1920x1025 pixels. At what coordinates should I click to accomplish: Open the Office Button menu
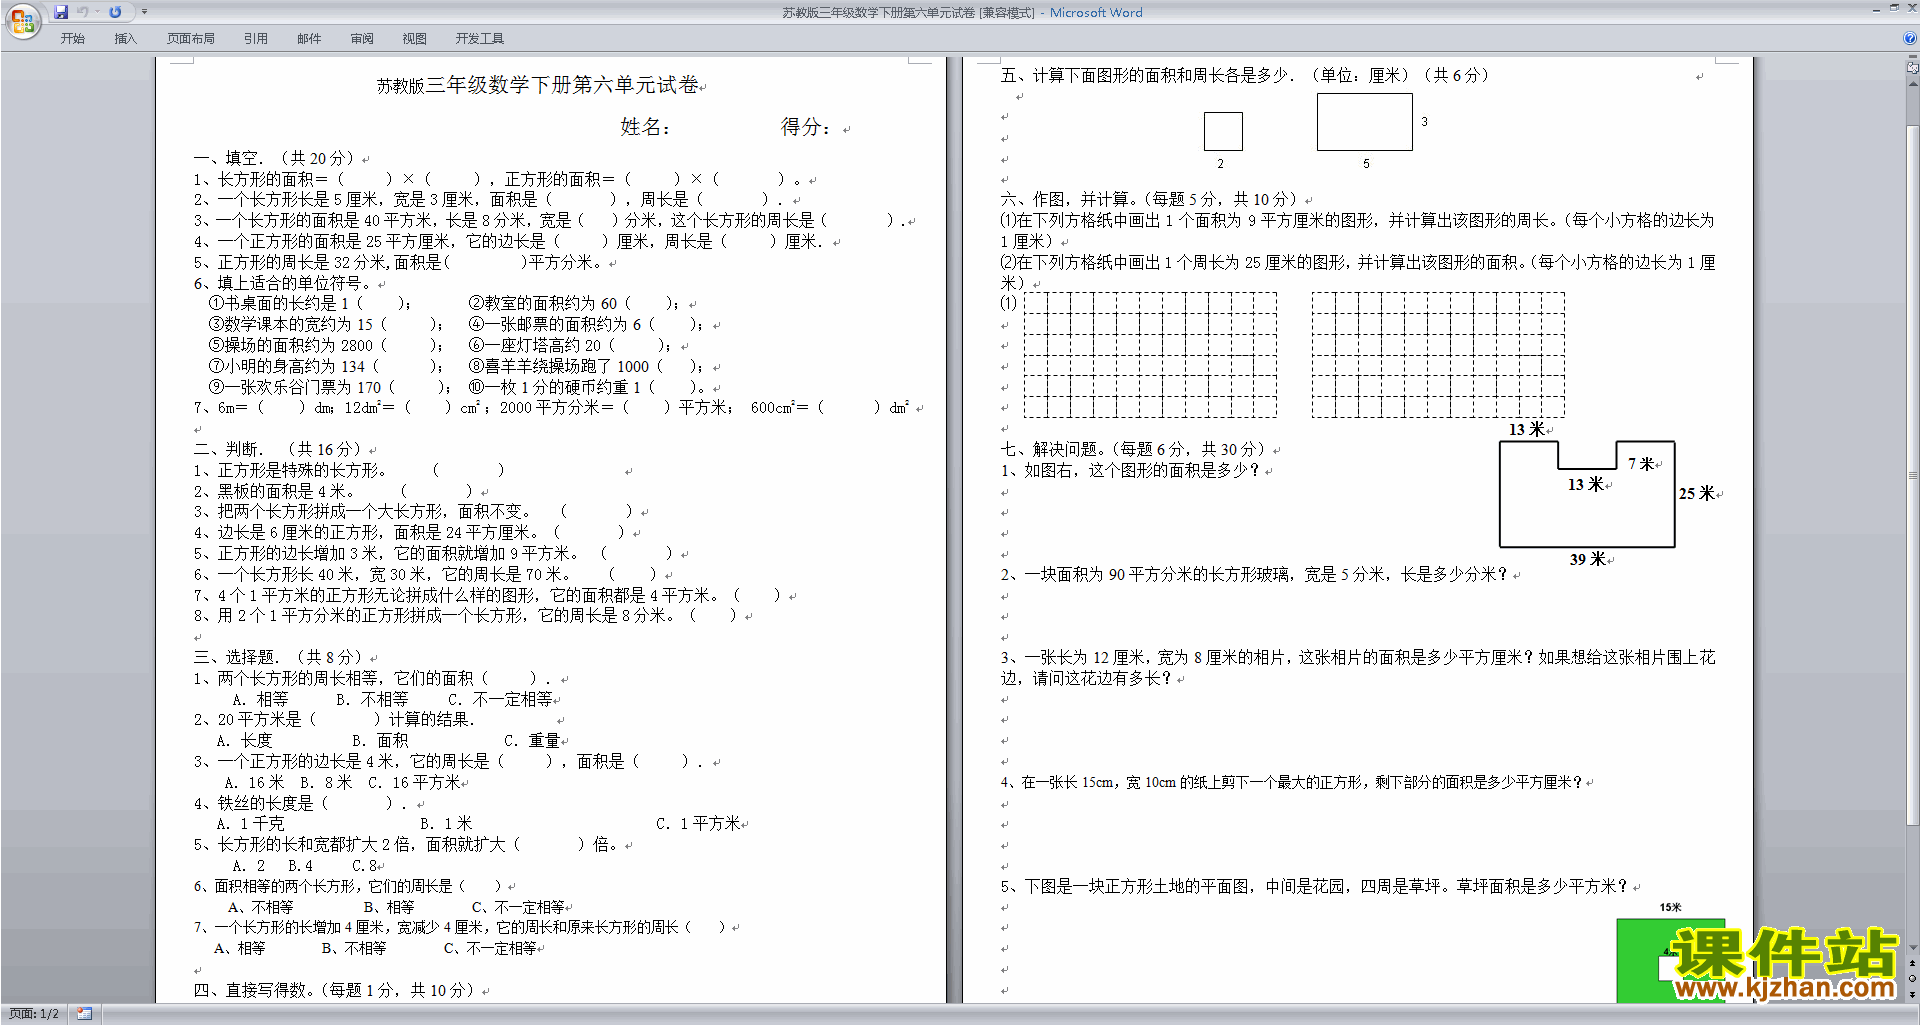click(x=22, y=21)
